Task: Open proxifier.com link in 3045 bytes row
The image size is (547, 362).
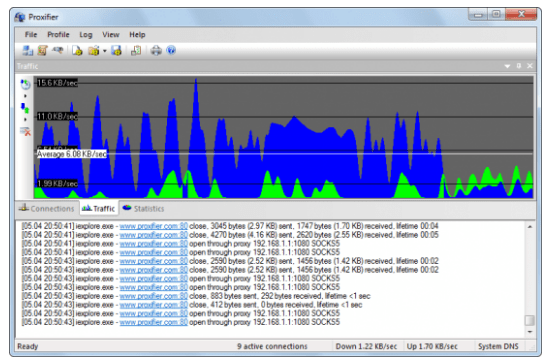Action: pos(153,226)
